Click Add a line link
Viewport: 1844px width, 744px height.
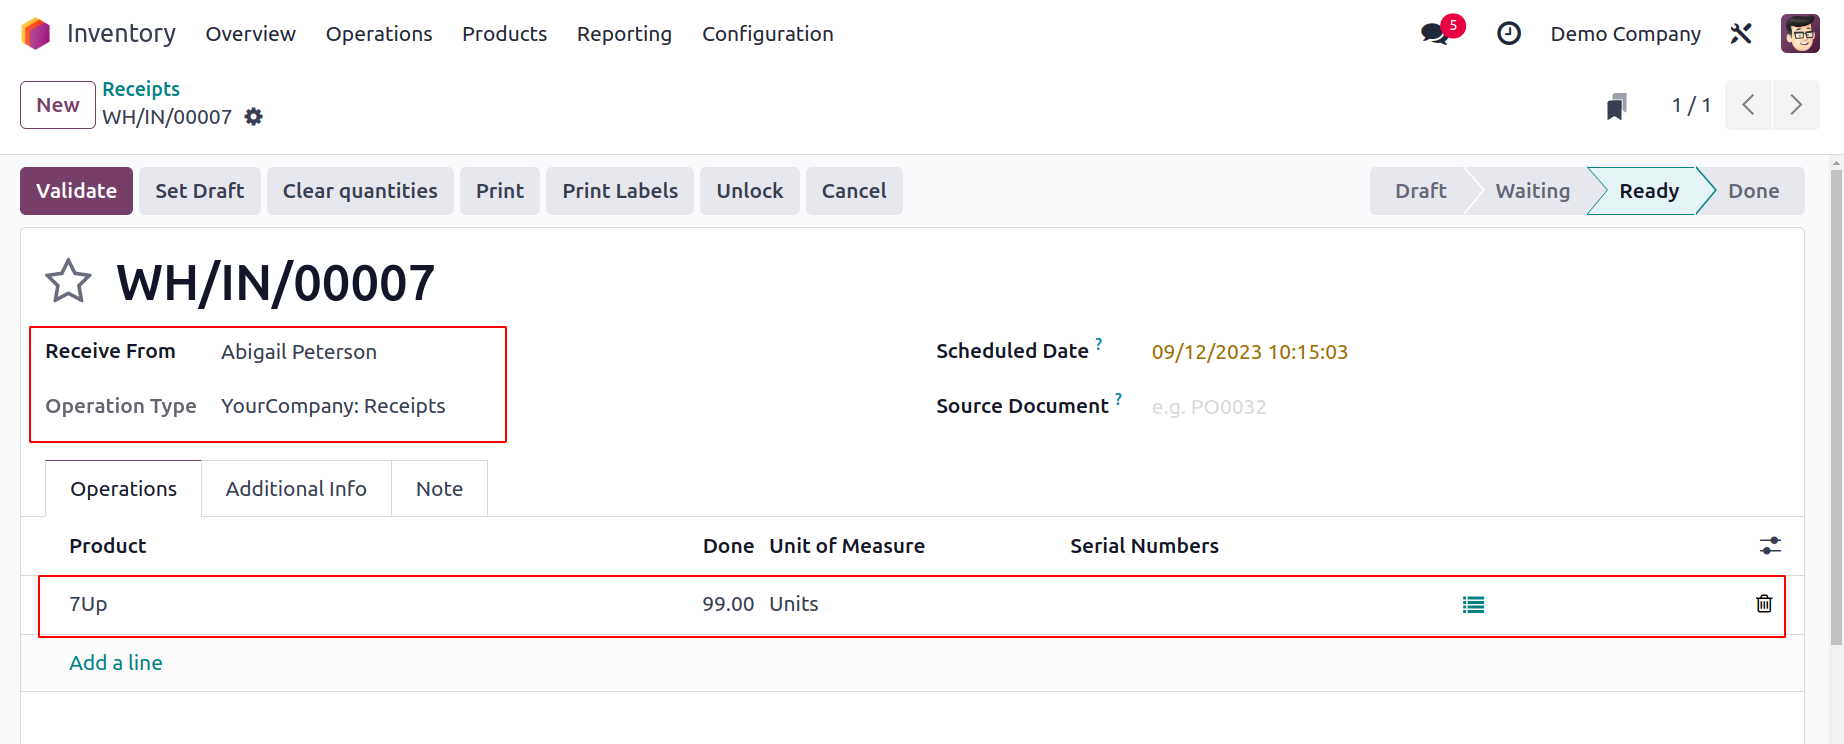tap(116, 663)
